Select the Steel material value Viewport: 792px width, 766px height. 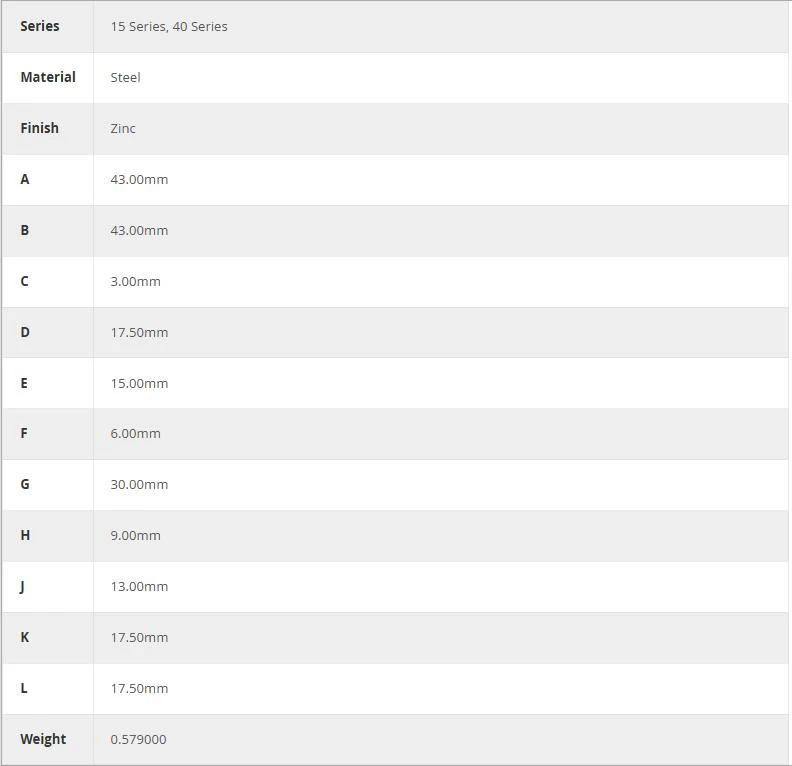tap(125, 78)
